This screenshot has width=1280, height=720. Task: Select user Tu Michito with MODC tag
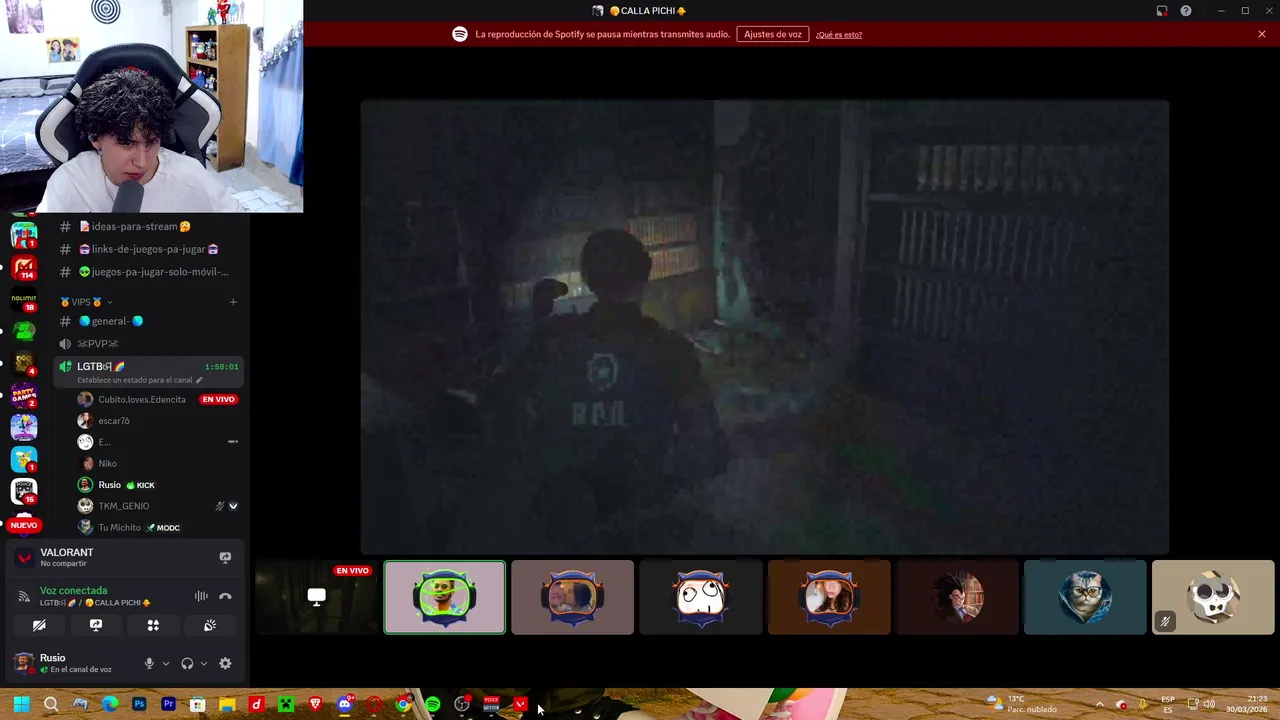(x=119, y=528)
